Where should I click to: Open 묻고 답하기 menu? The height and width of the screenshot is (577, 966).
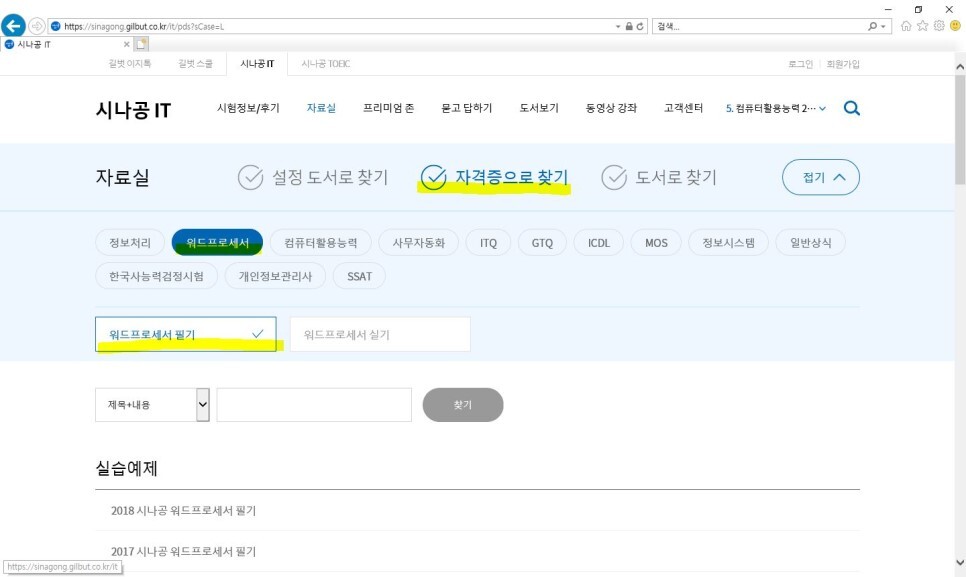[466, 108]
